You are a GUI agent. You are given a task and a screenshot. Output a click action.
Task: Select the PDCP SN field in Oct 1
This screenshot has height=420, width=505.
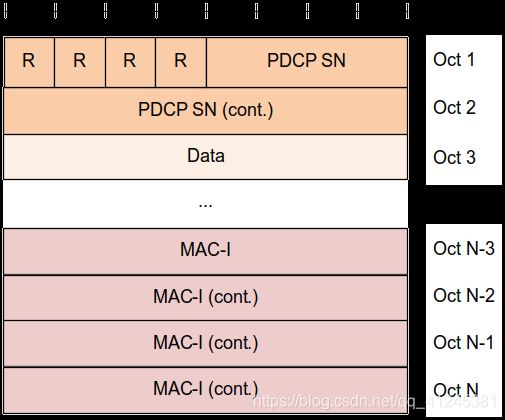click(x=307, y=62)
